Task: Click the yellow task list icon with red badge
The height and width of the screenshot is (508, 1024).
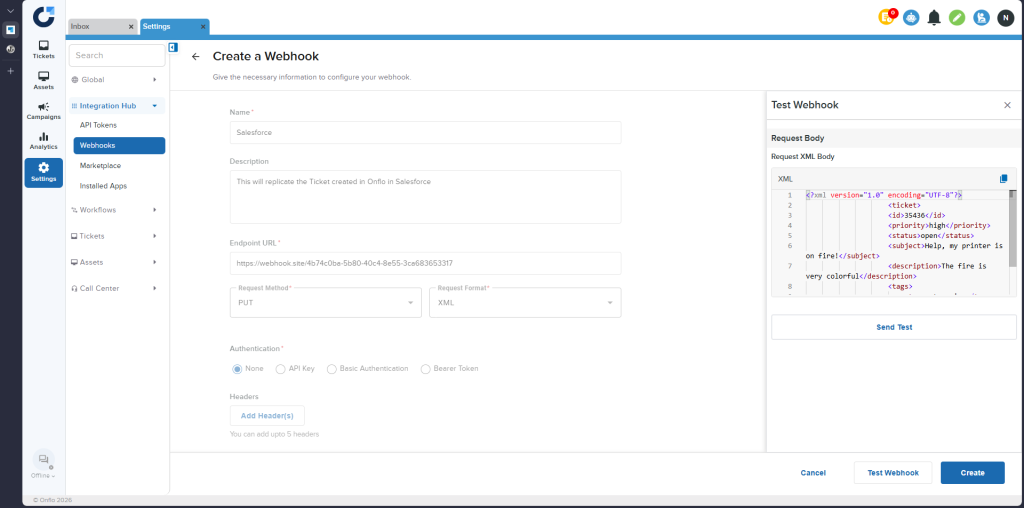Action: pos(887,17)
